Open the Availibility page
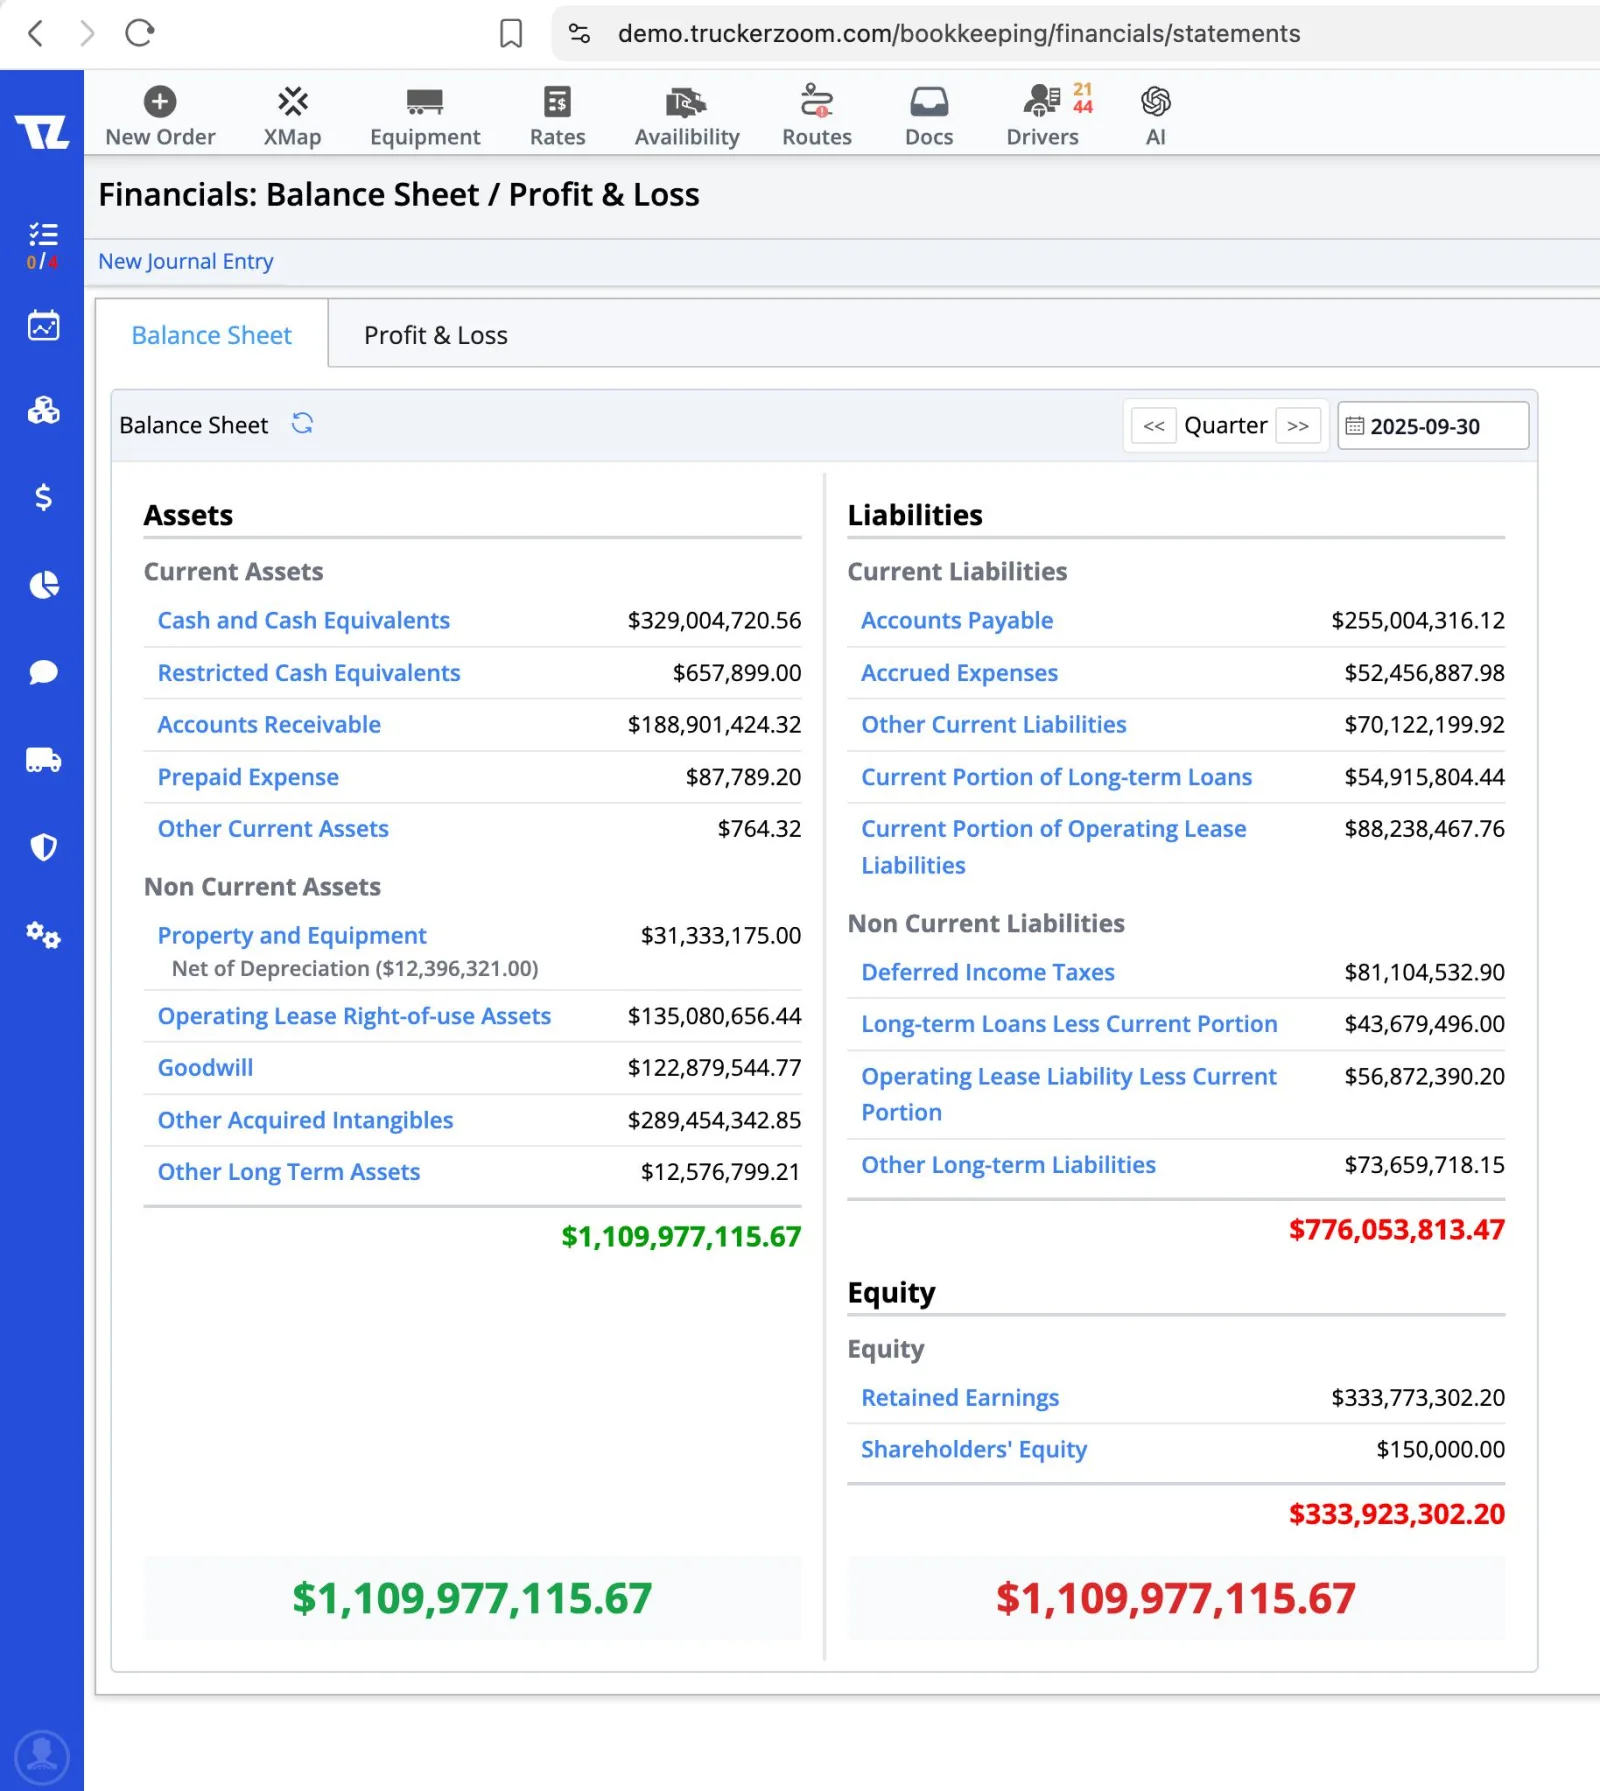Viewport: 1600px width, 1791px height. pyautogui.click(x=687, y=116)
